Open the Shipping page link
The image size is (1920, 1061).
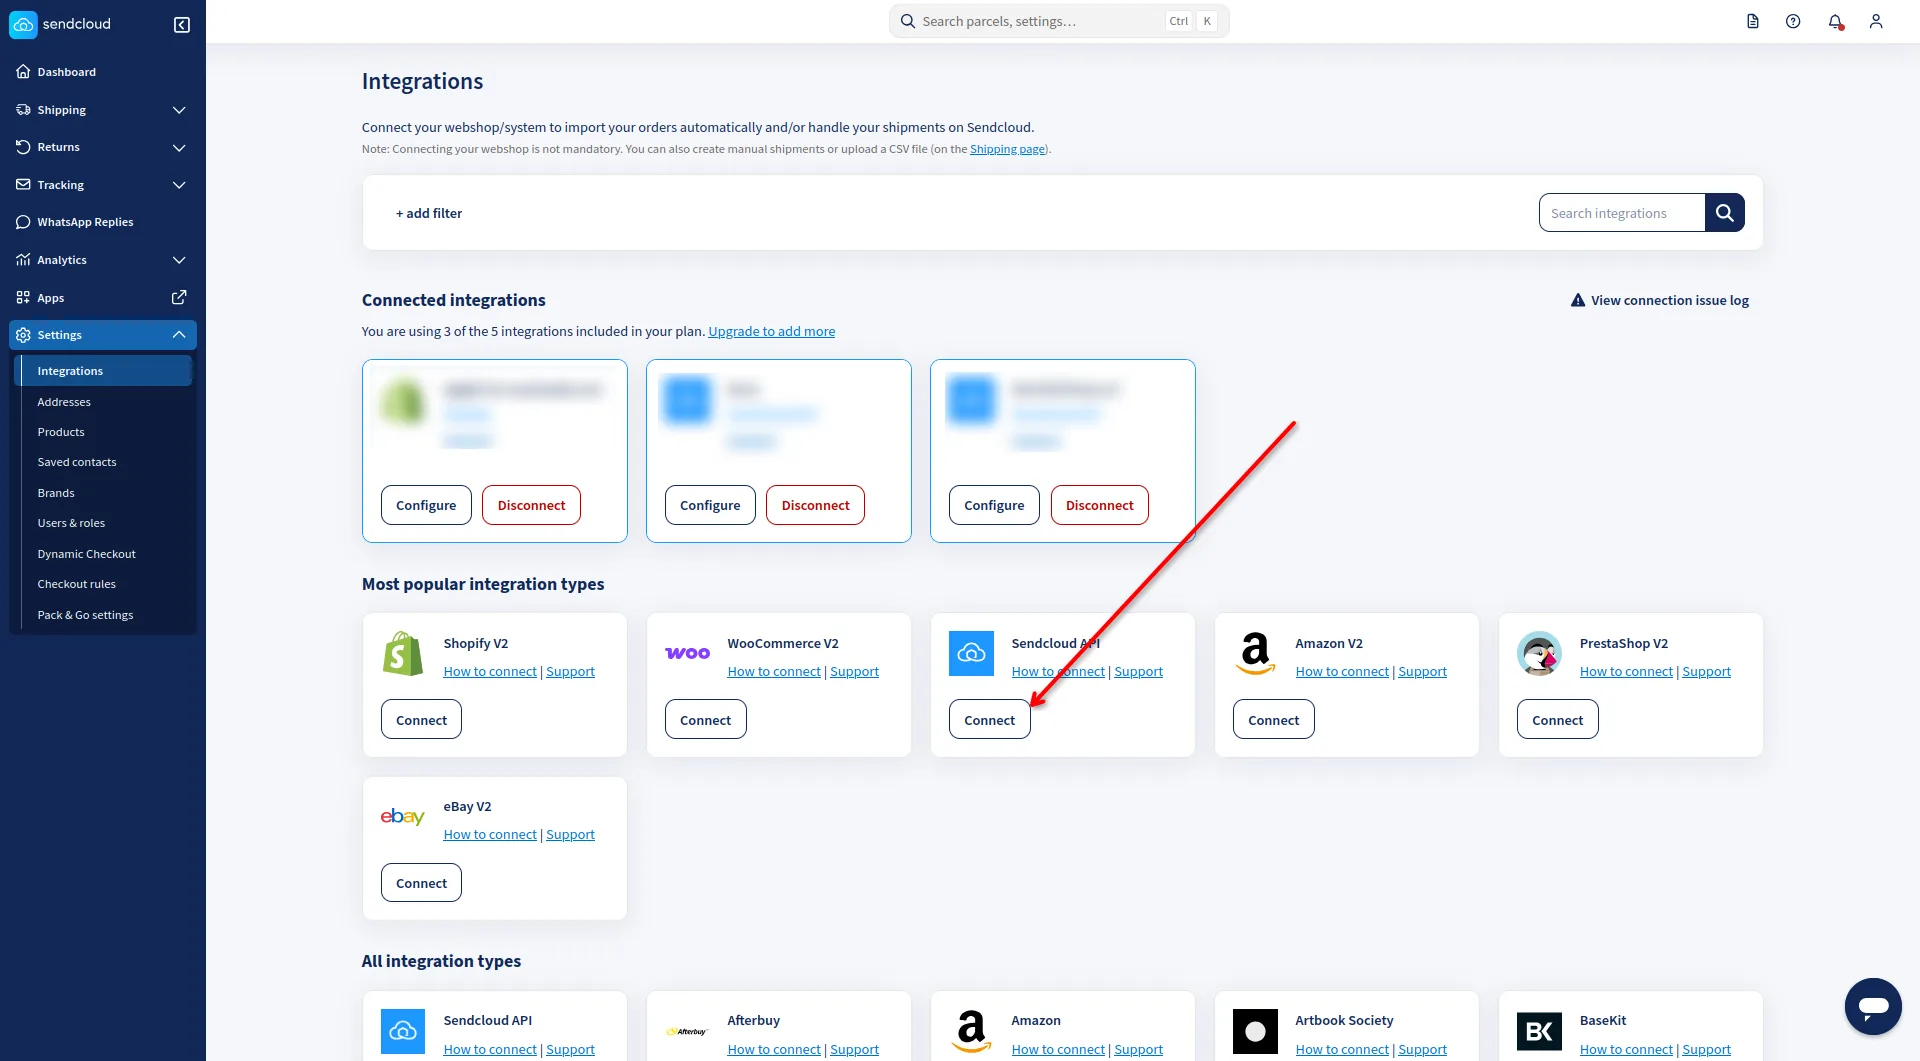pyautogui.click(x=1007, y=149)
